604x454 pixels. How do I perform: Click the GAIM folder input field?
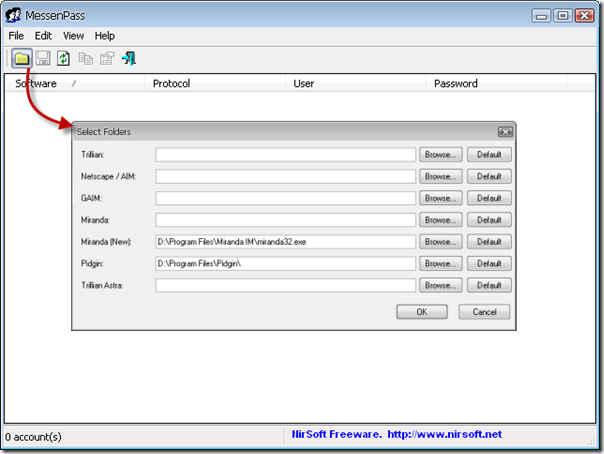pos(285,198)
